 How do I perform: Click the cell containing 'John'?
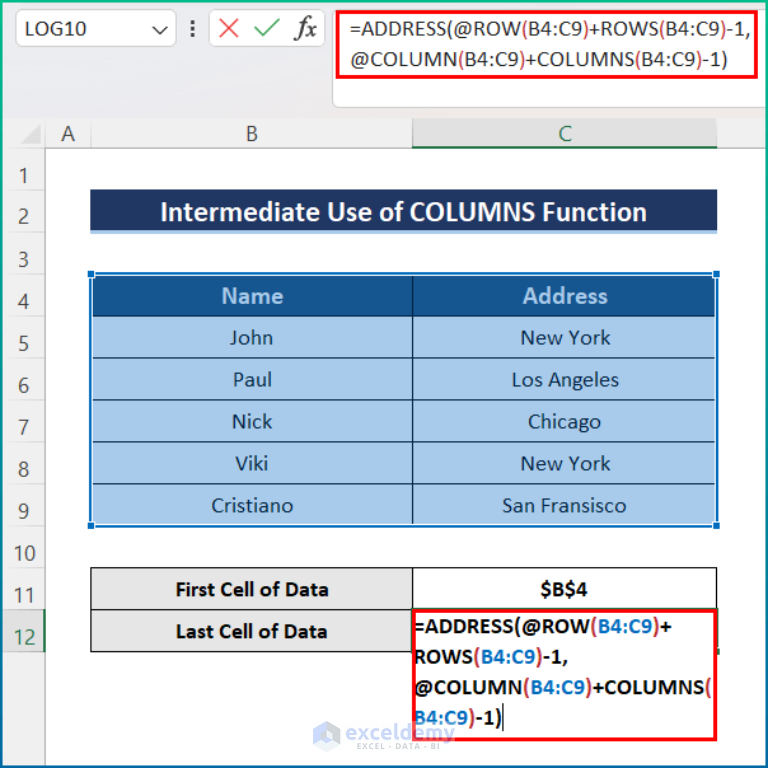point(252,337)
